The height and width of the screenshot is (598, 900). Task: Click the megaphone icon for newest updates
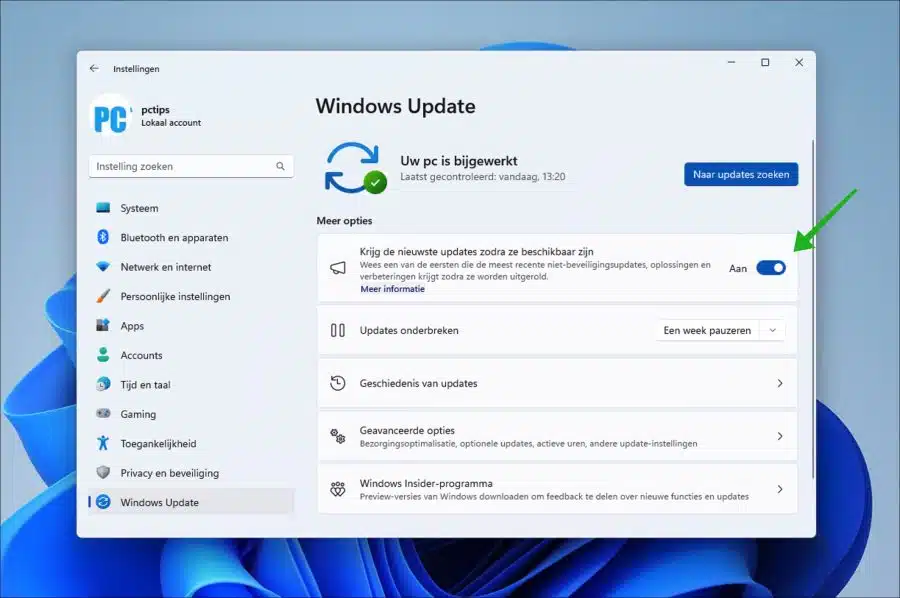(338, 268)
